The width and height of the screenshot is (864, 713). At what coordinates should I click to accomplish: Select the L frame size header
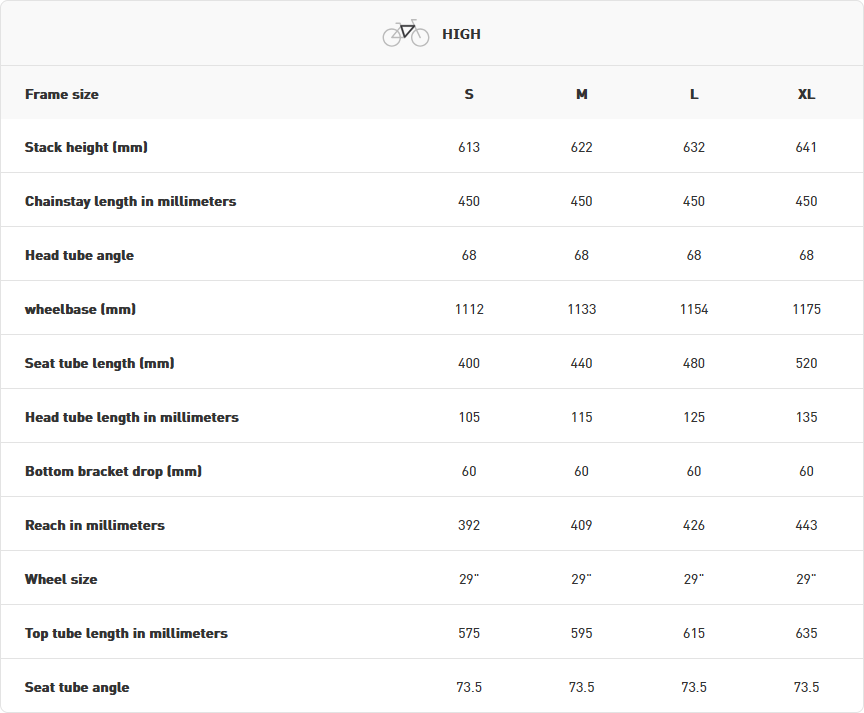tap(694, 94)
